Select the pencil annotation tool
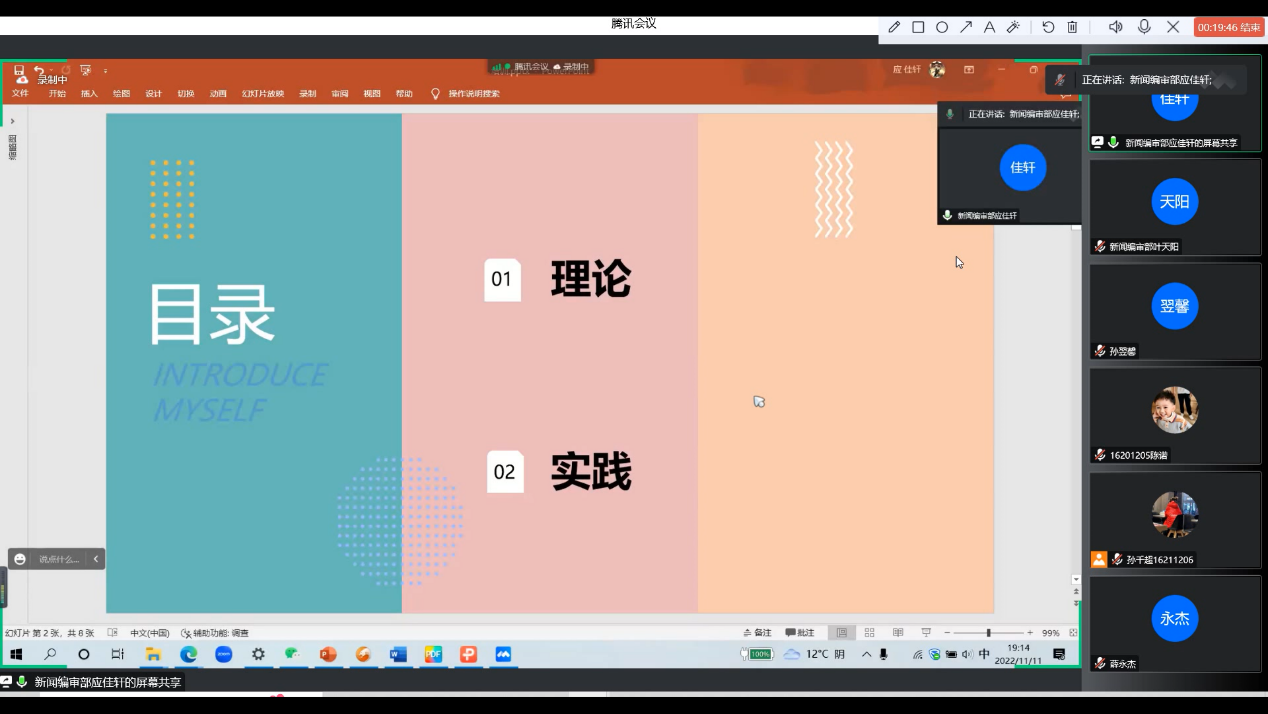This screenshot has width=1268, height=714. tap(894, 27)
